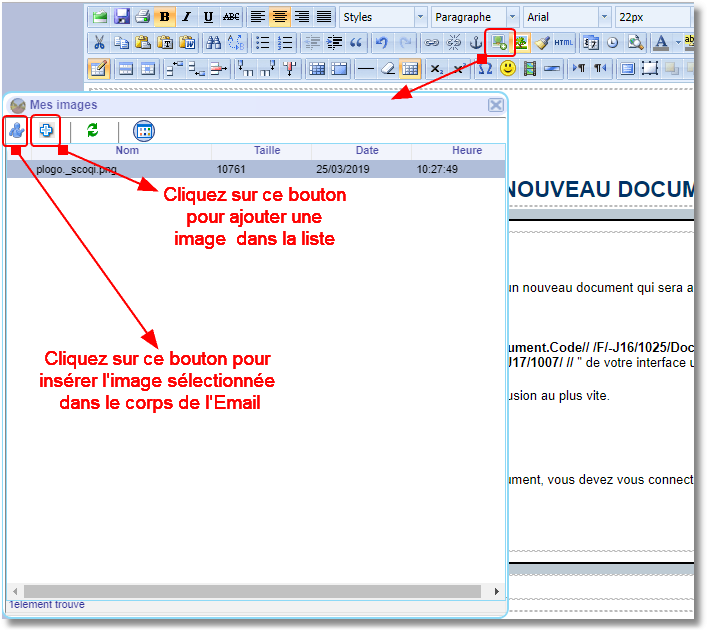Toggle Underline formatting
The height and width of the screenshot is (633, 708).
[x=208, y=17]
